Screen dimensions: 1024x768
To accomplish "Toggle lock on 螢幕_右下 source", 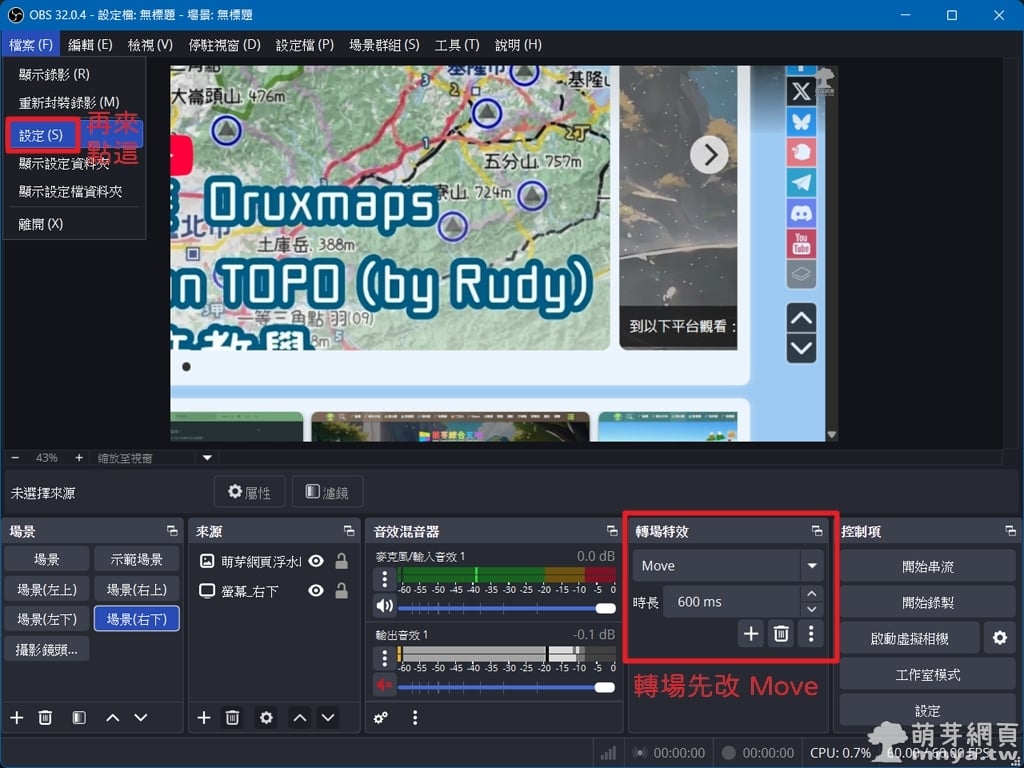I will coord(341,591).
